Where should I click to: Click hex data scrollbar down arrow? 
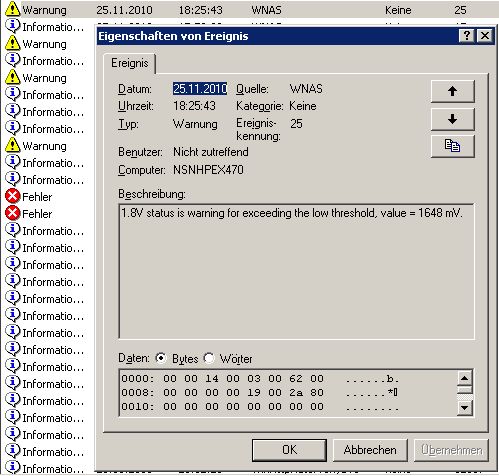tap(464, 407)
